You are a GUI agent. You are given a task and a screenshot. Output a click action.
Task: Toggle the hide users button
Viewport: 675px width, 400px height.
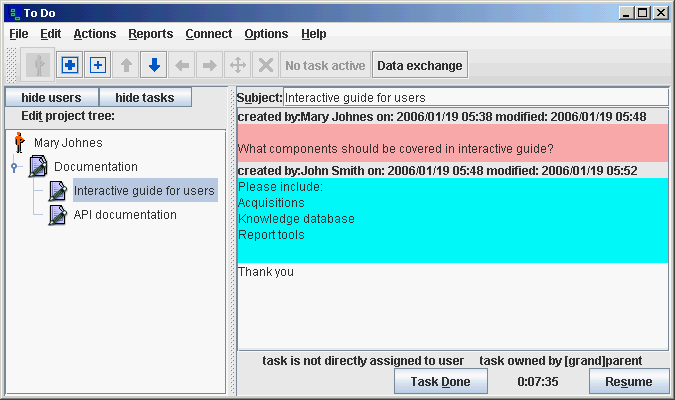click(x=51, y=97)
